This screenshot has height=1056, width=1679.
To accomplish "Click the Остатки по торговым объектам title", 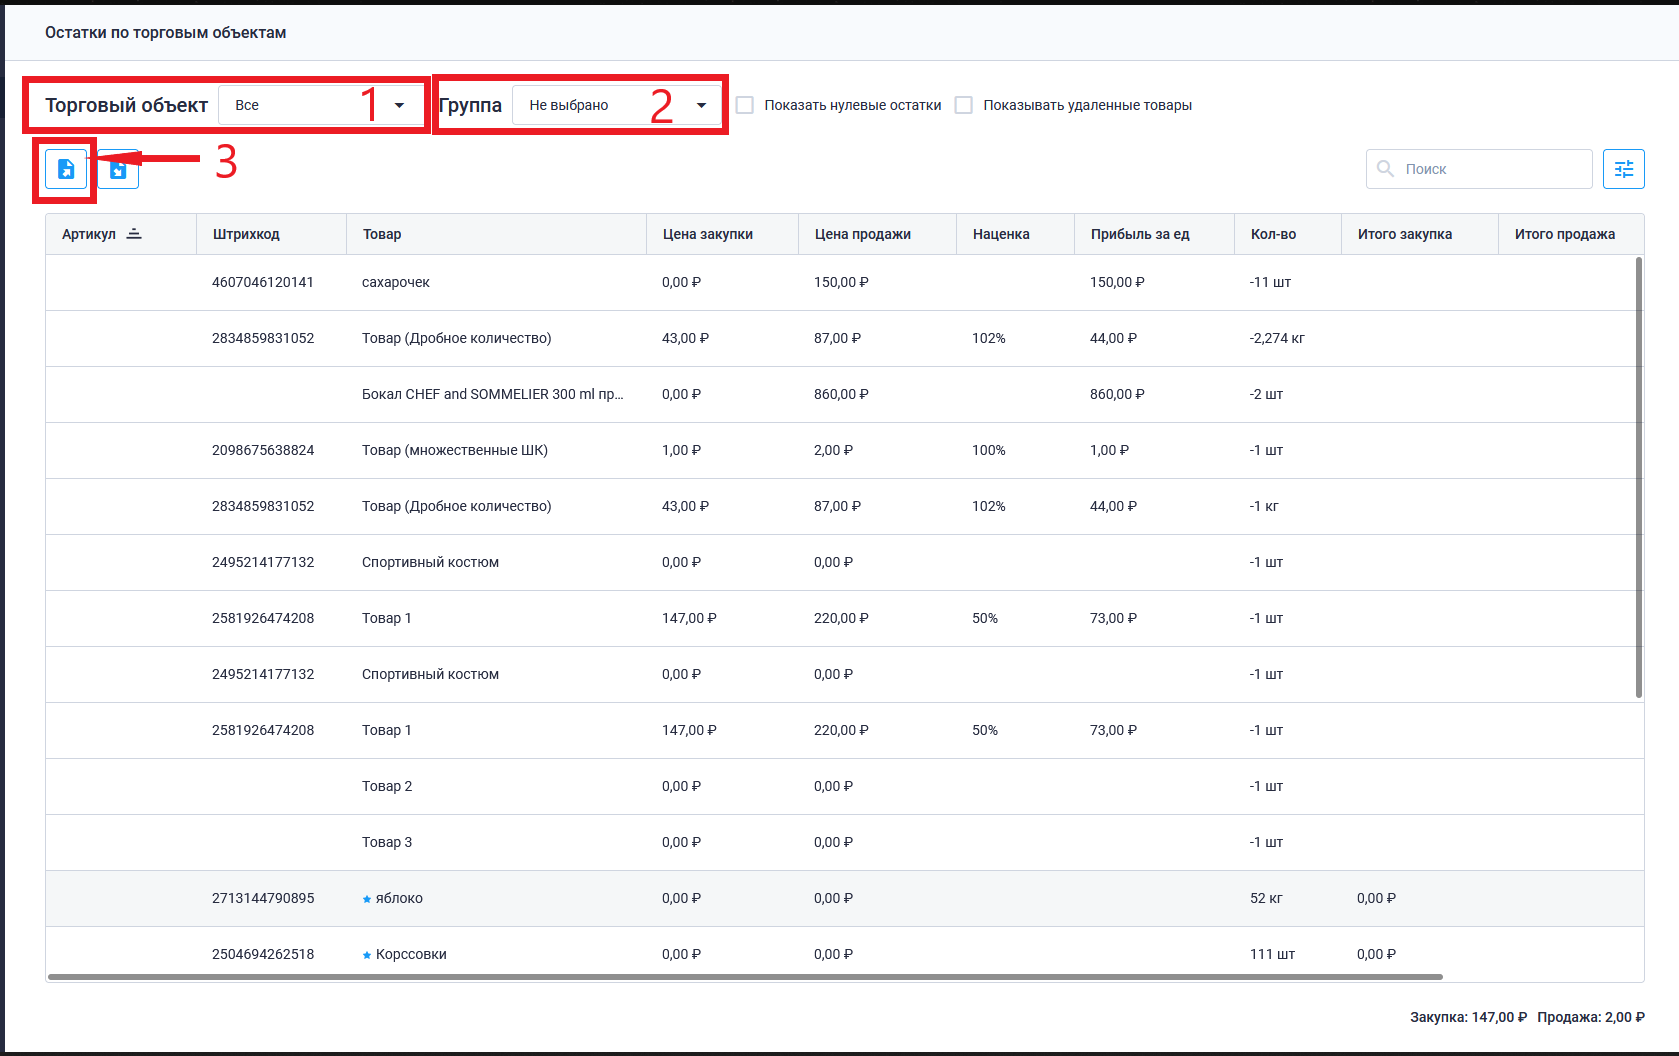I will [x=165, y=33].
